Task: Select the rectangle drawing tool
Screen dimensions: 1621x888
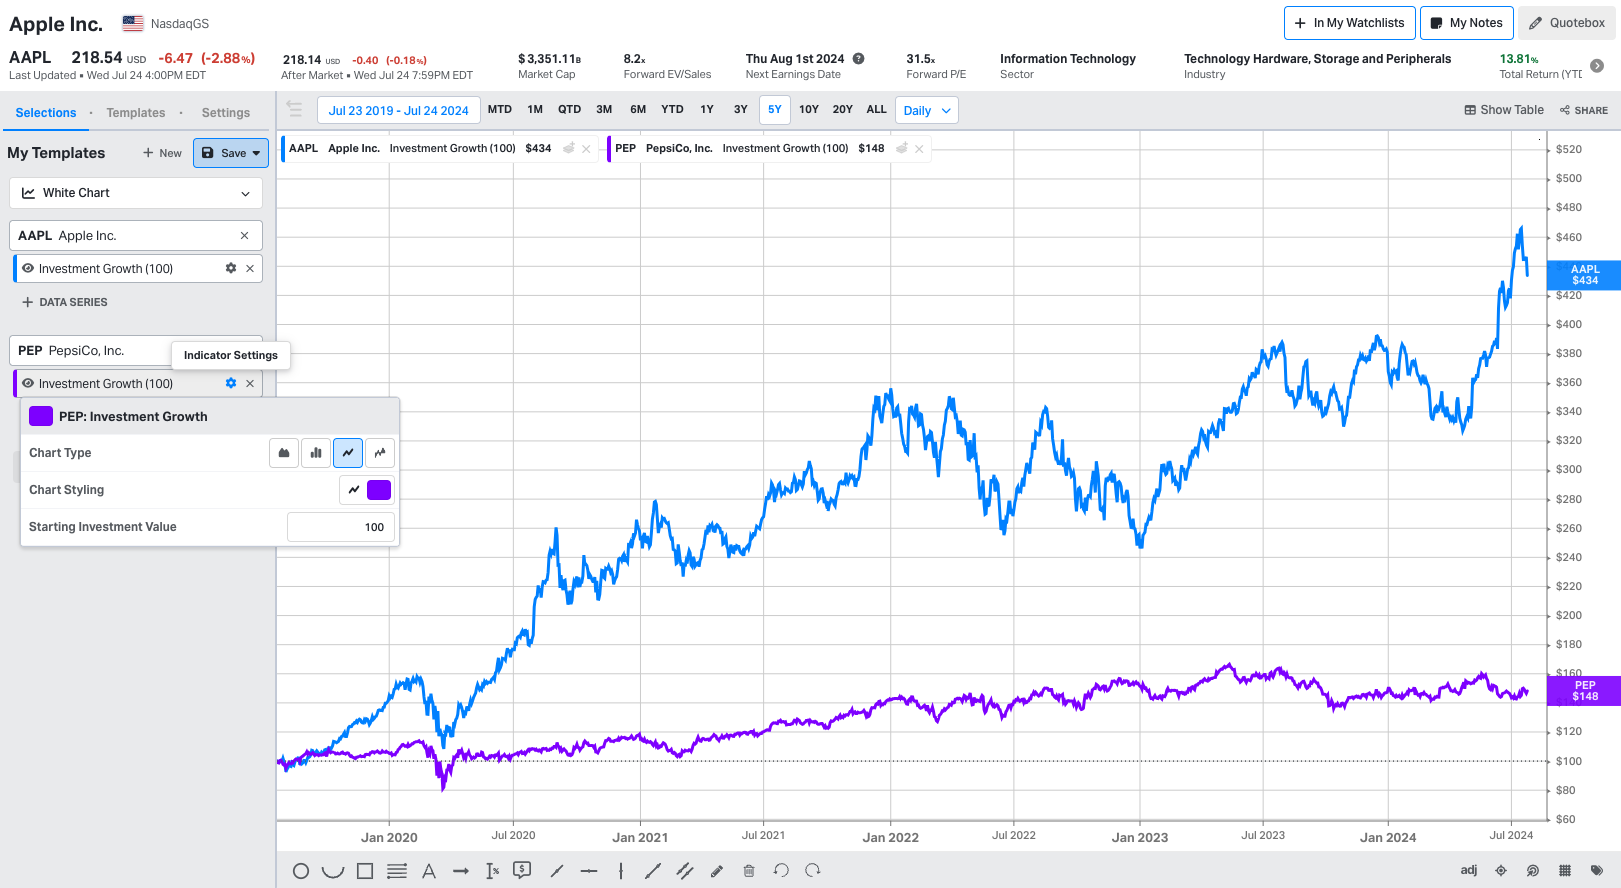Action: pos(365,871)
